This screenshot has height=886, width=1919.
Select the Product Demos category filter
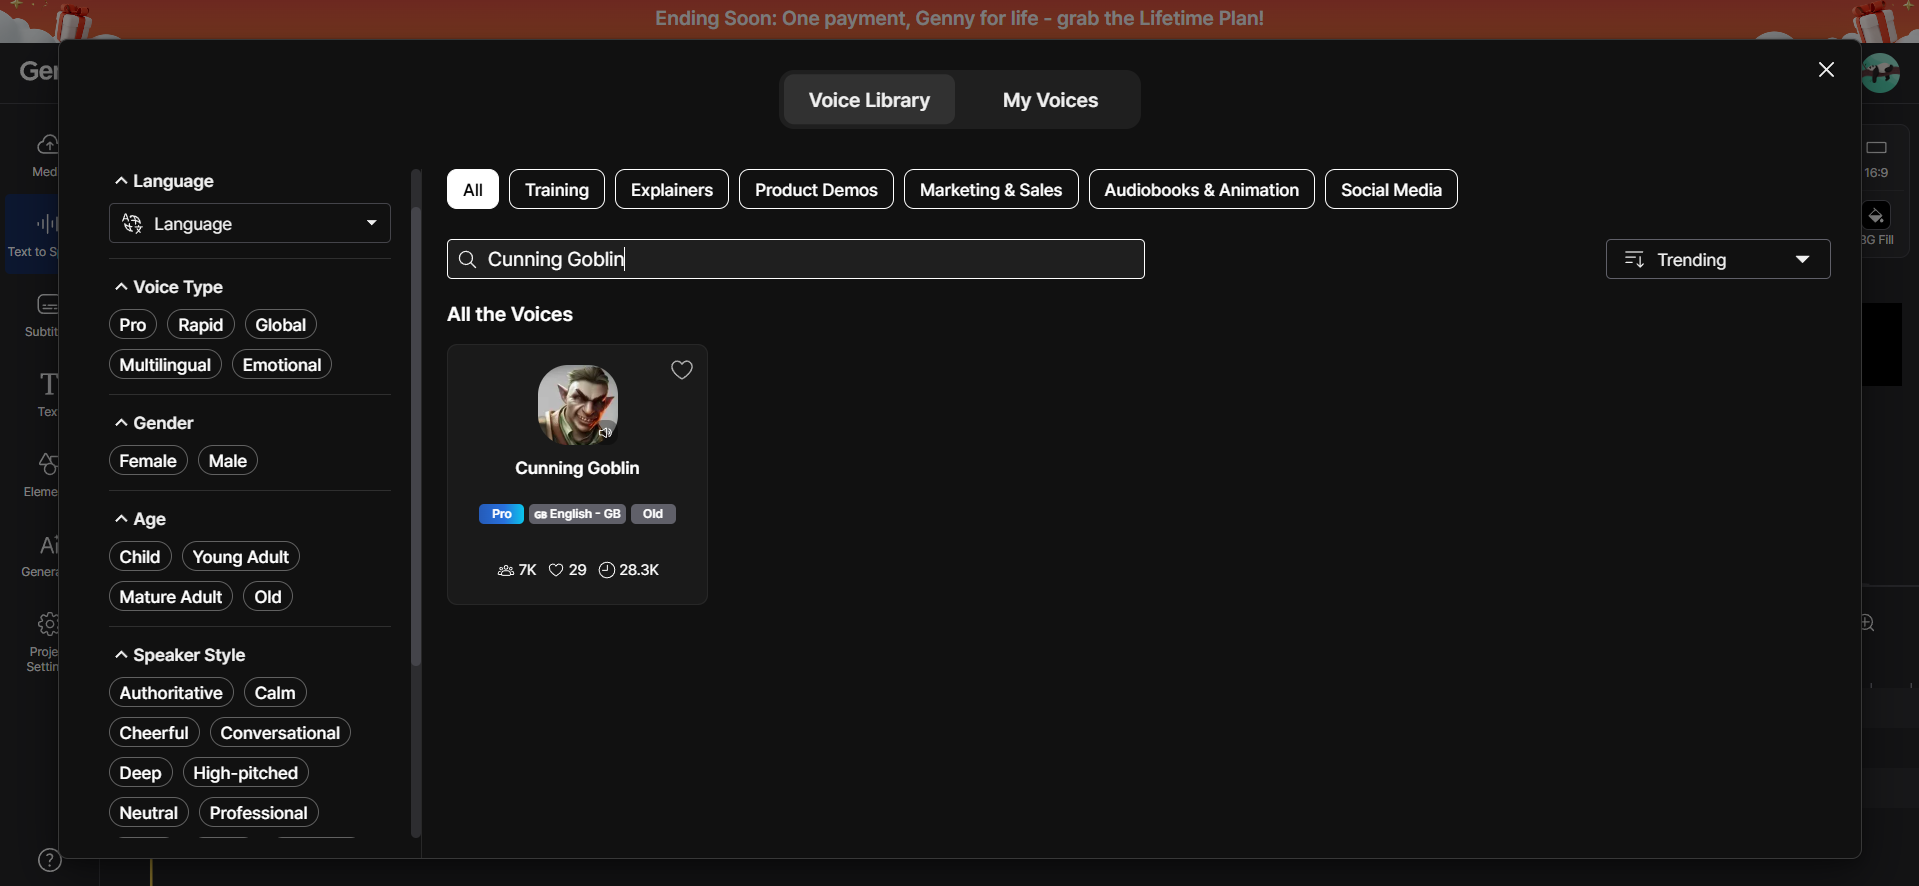(x=816, y=189)
